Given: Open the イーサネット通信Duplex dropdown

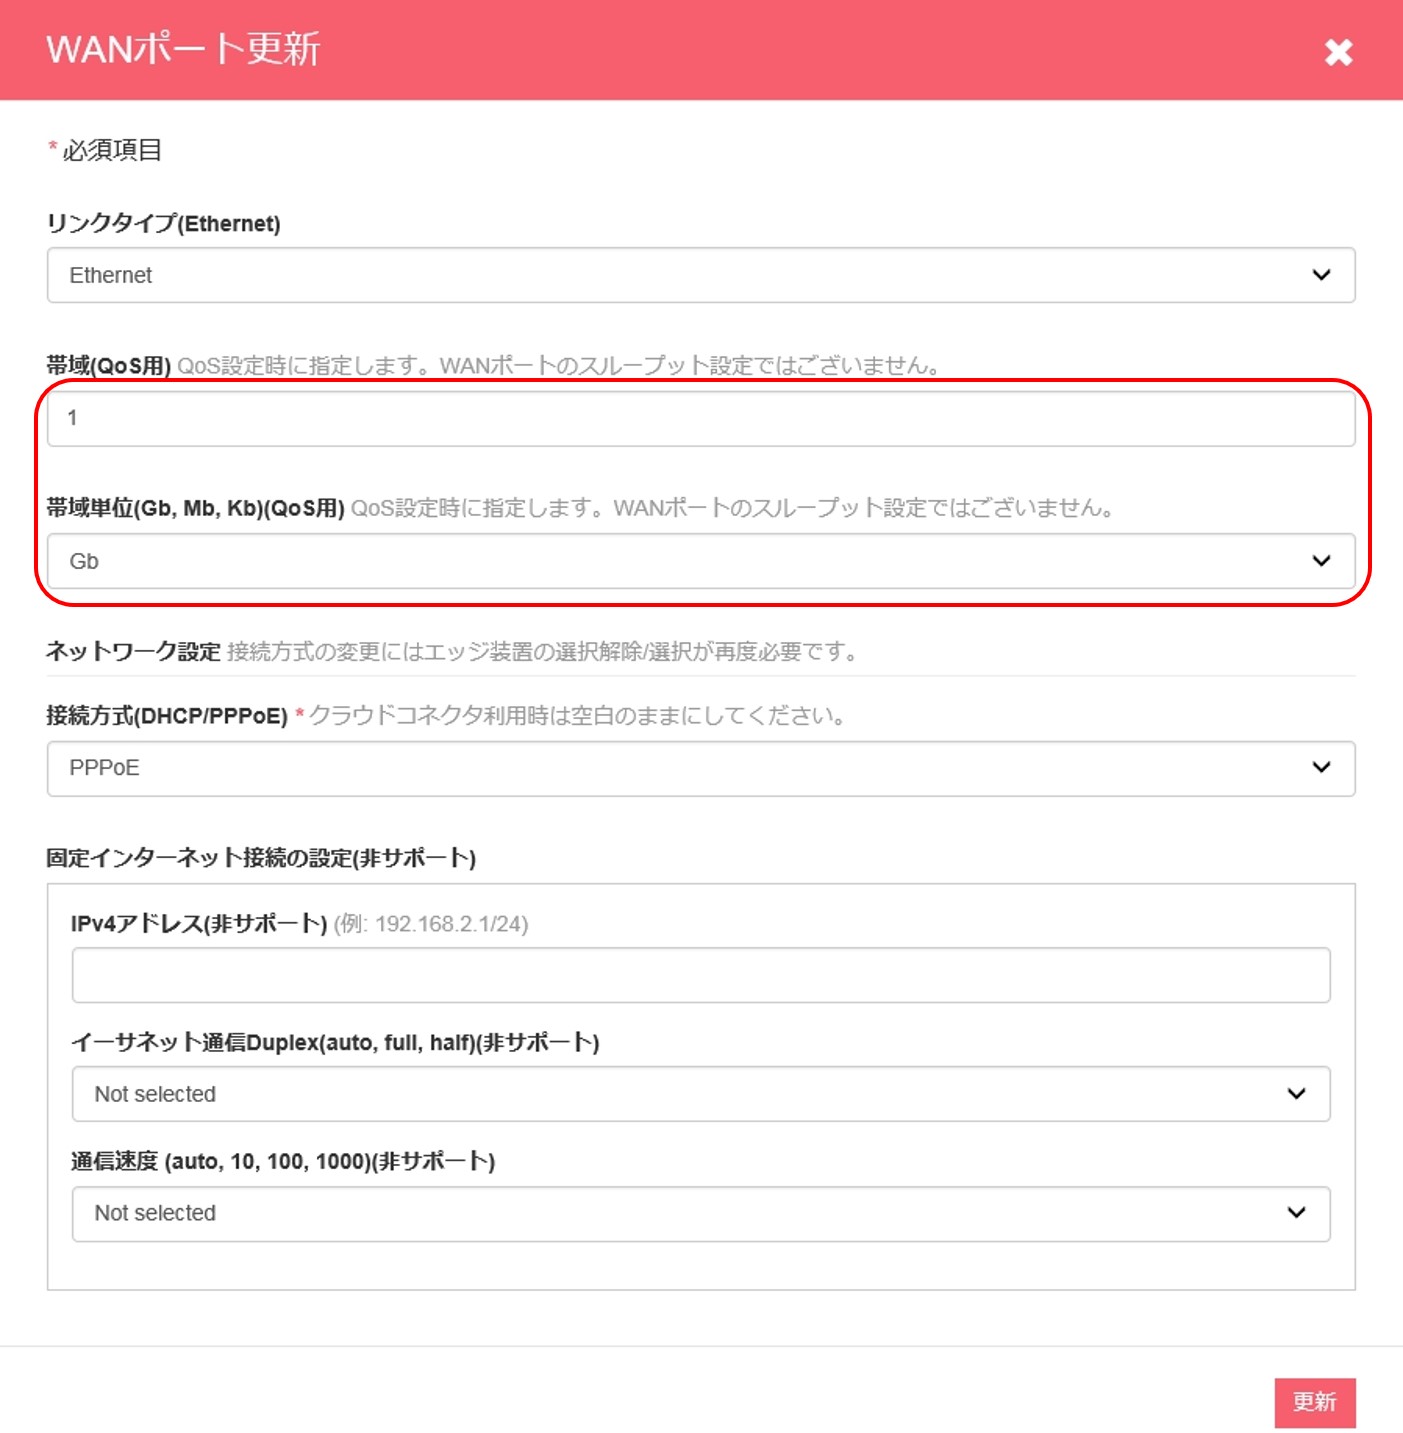Looking at the screenshot, I should pos(701,1094).
